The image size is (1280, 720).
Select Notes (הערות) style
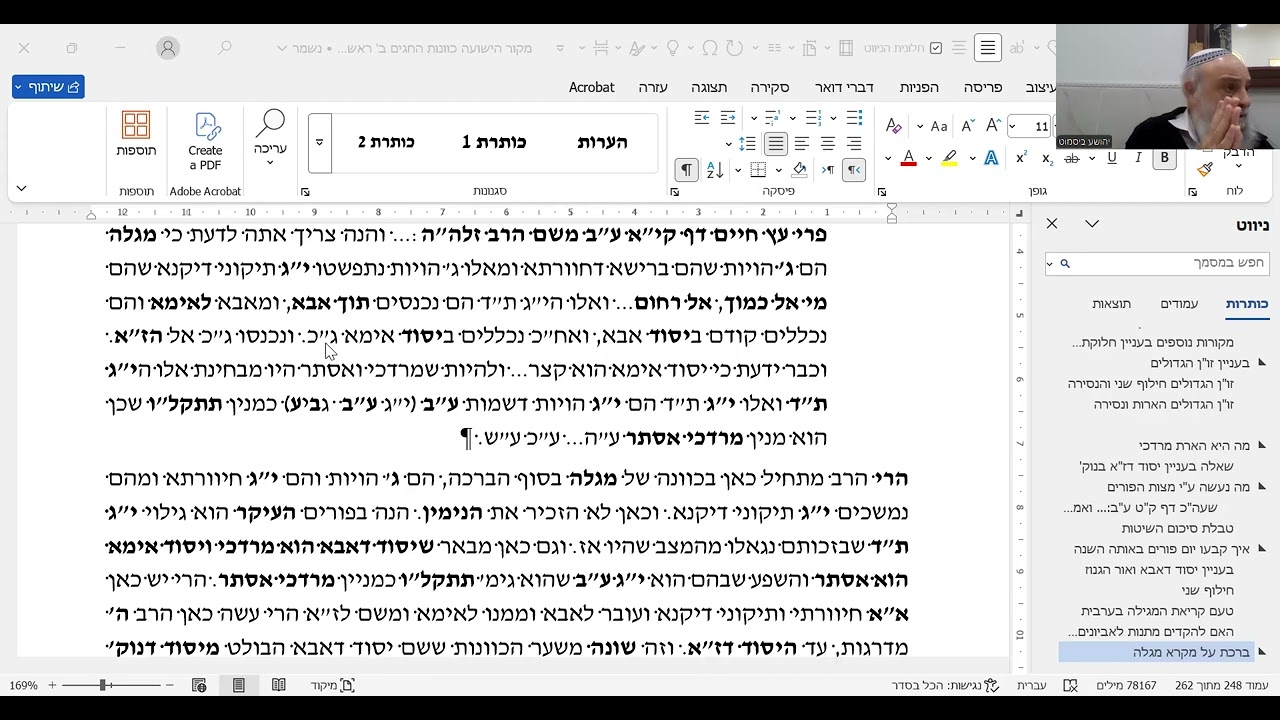point(602,142)
